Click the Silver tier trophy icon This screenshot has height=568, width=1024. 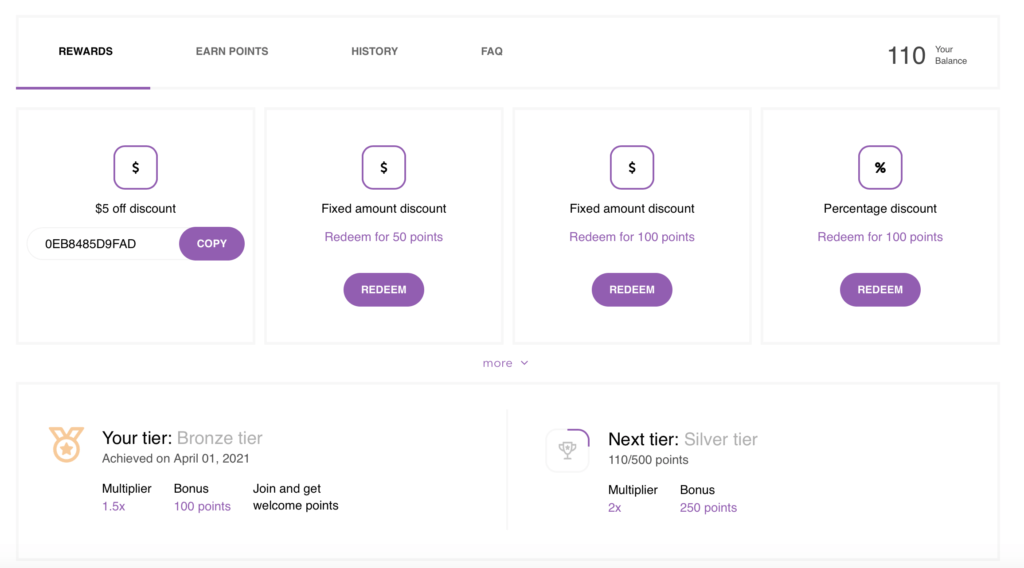[x=568, y=450]
